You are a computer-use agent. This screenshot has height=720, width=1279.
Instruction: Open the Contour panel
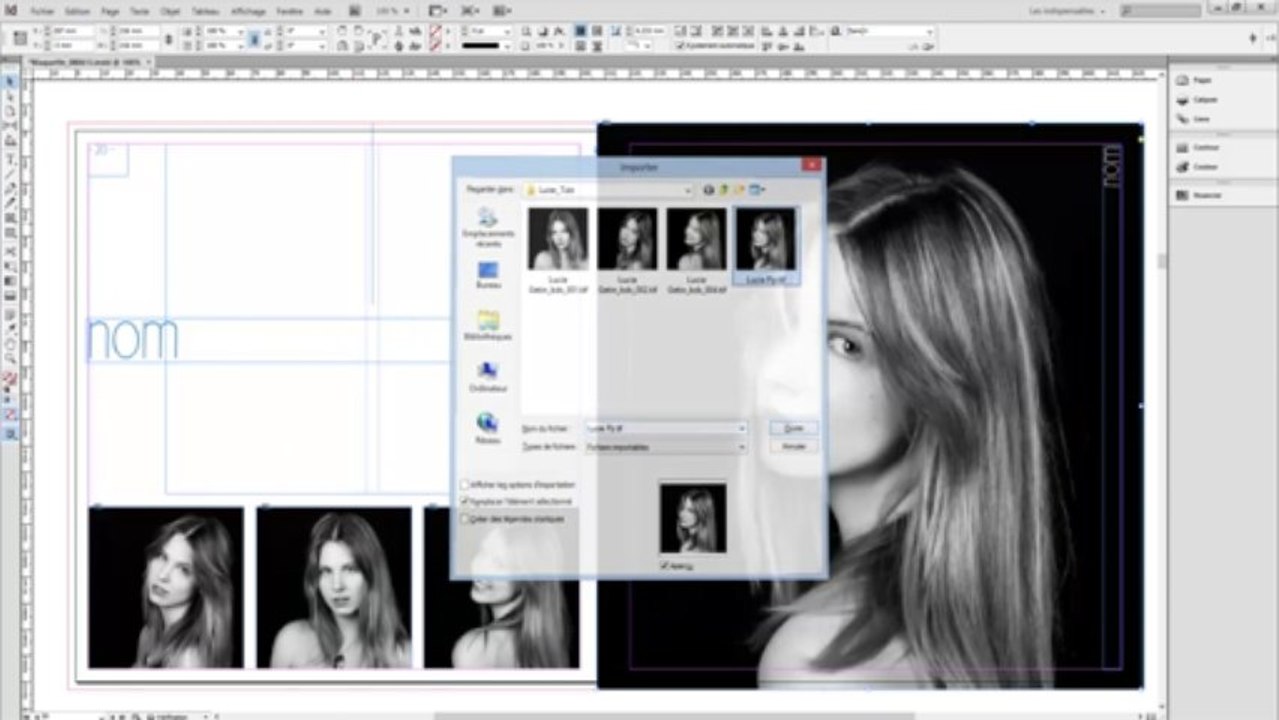click(1197, 147)
